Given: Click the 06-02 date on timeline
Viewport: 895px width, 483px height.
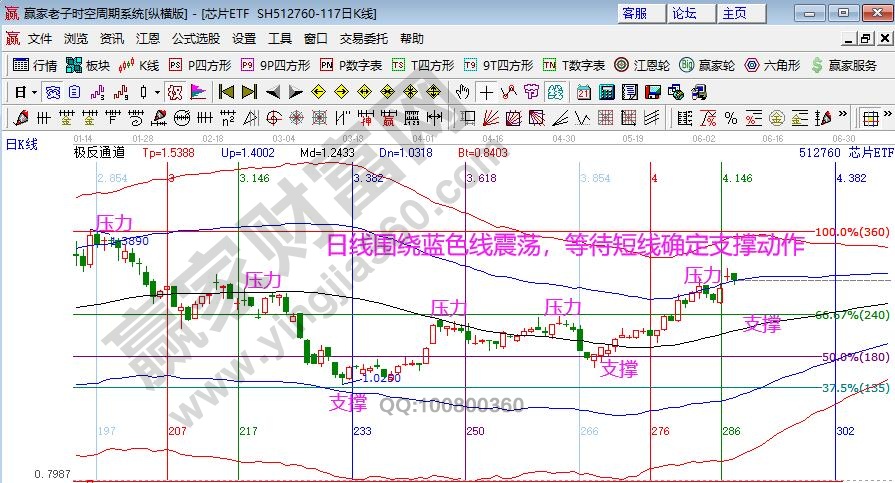Looking at the screenshot, I should (x=704, y=138).
